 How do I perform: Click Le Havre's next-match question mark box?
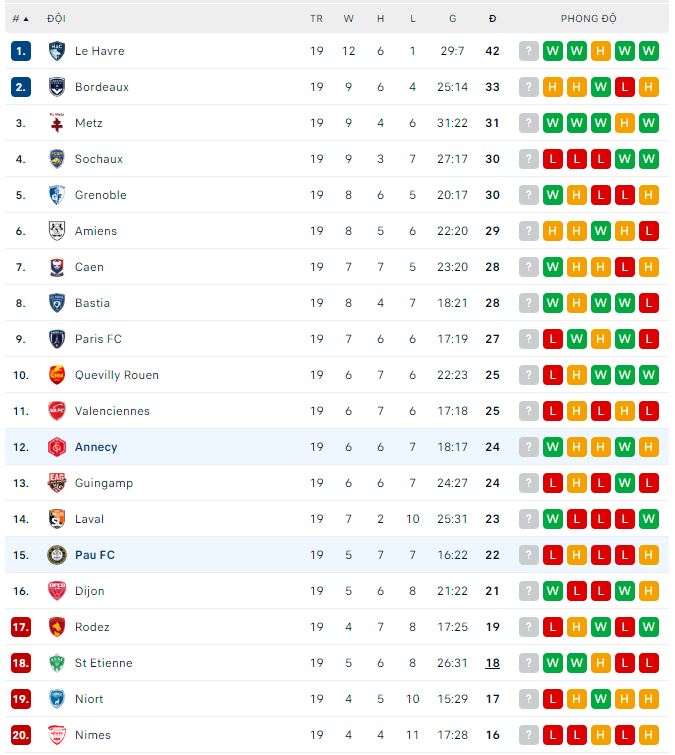pyautogui.click(x=528, y=51)
